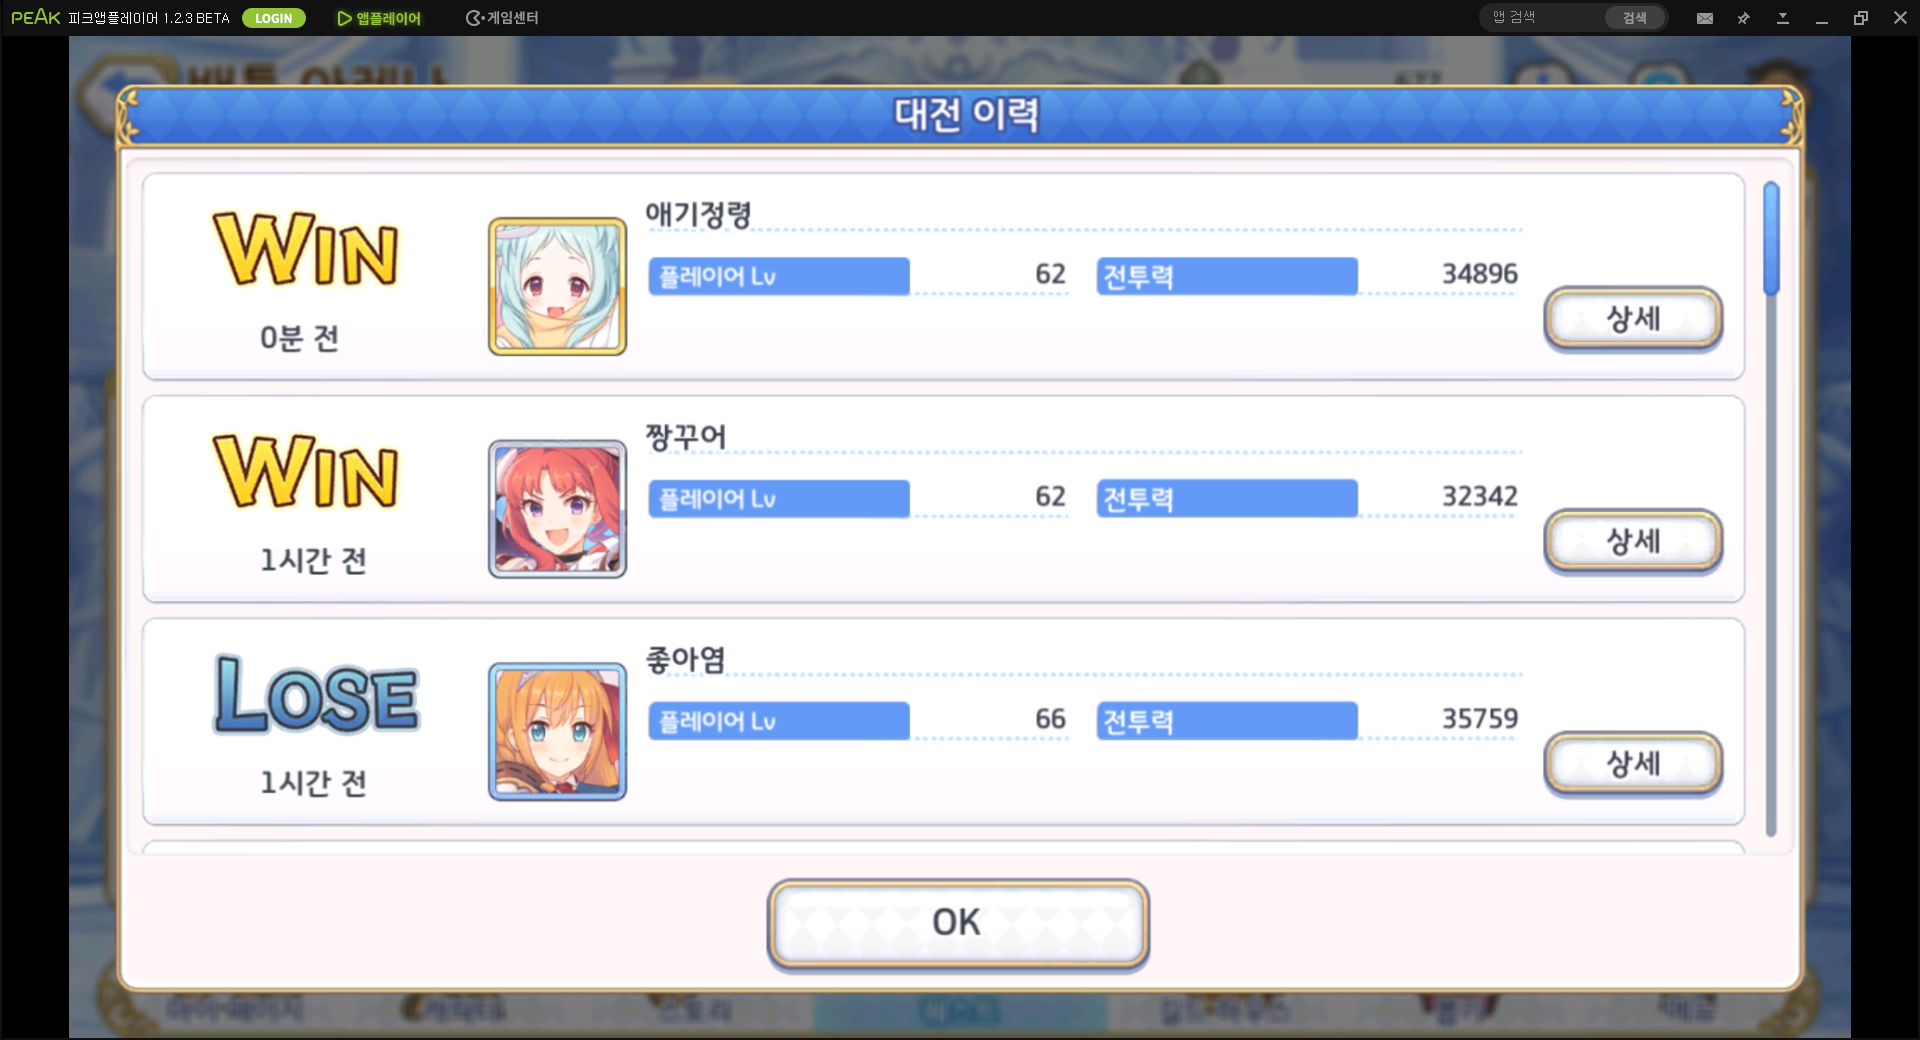Click the 검색 search button
1920x1040 pixels.
[1635, 18]
